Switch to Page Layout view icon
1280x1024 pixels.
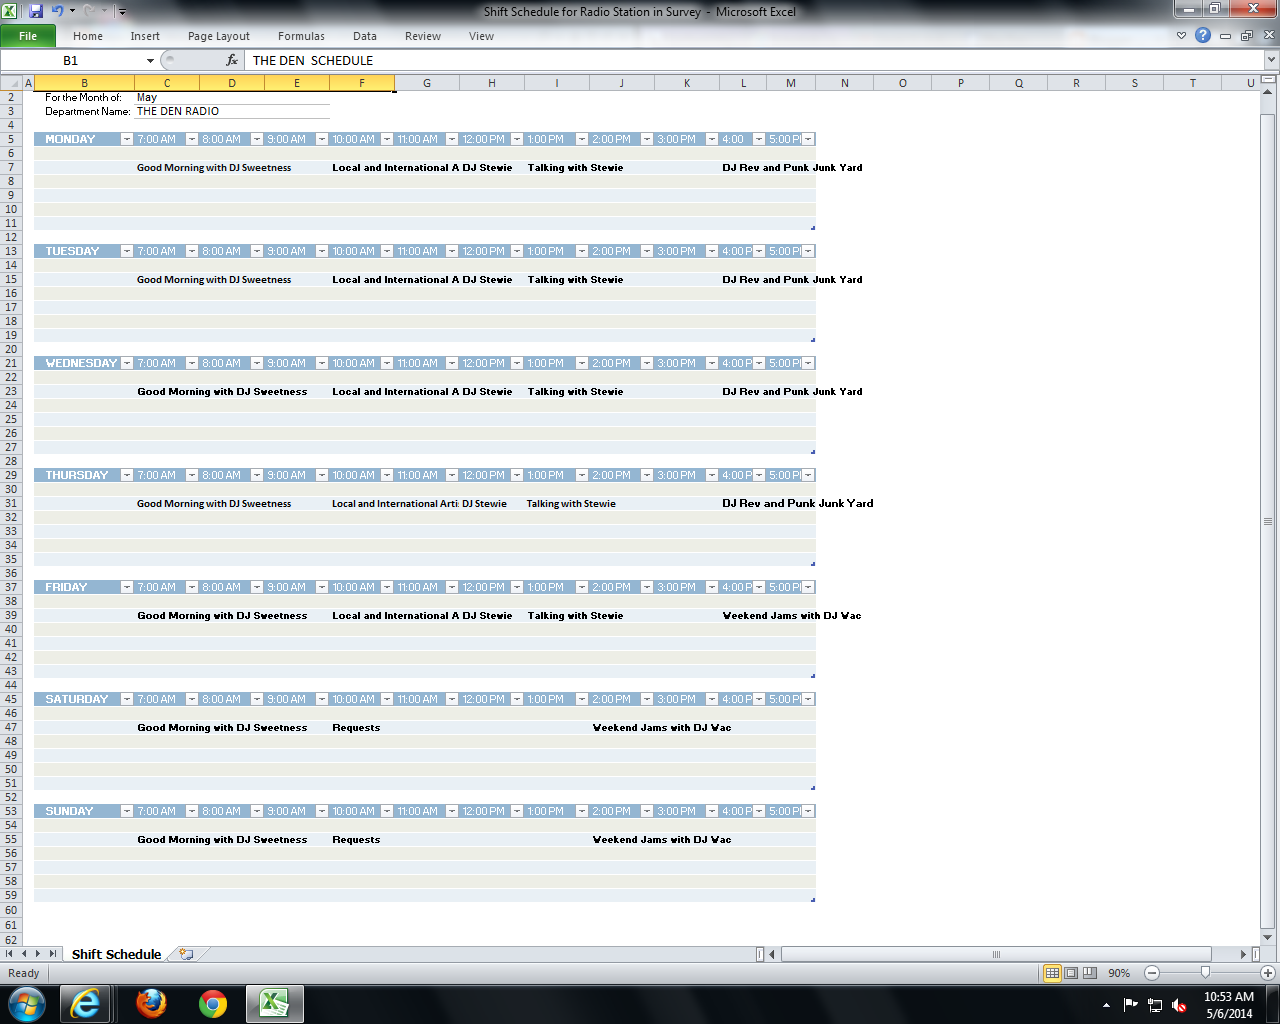point(1071,973)
